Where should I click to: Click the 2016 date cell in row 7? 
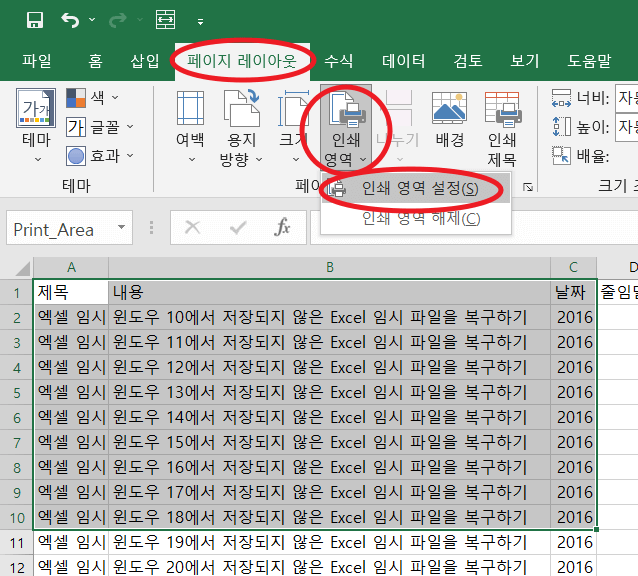(x=573, y=443)
